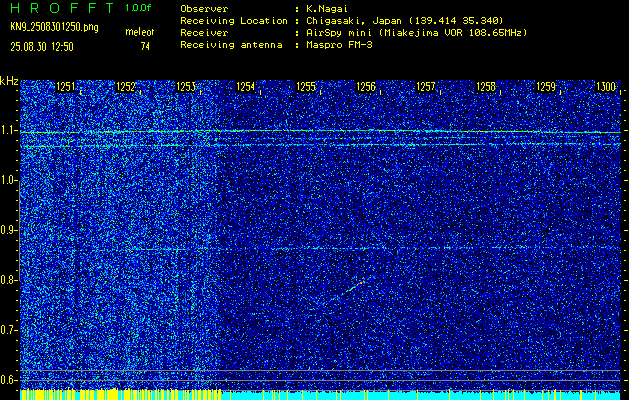This screenshot has width=629, height=400.
Task: Click the Observer field label
Action: [x=204, y=9]
